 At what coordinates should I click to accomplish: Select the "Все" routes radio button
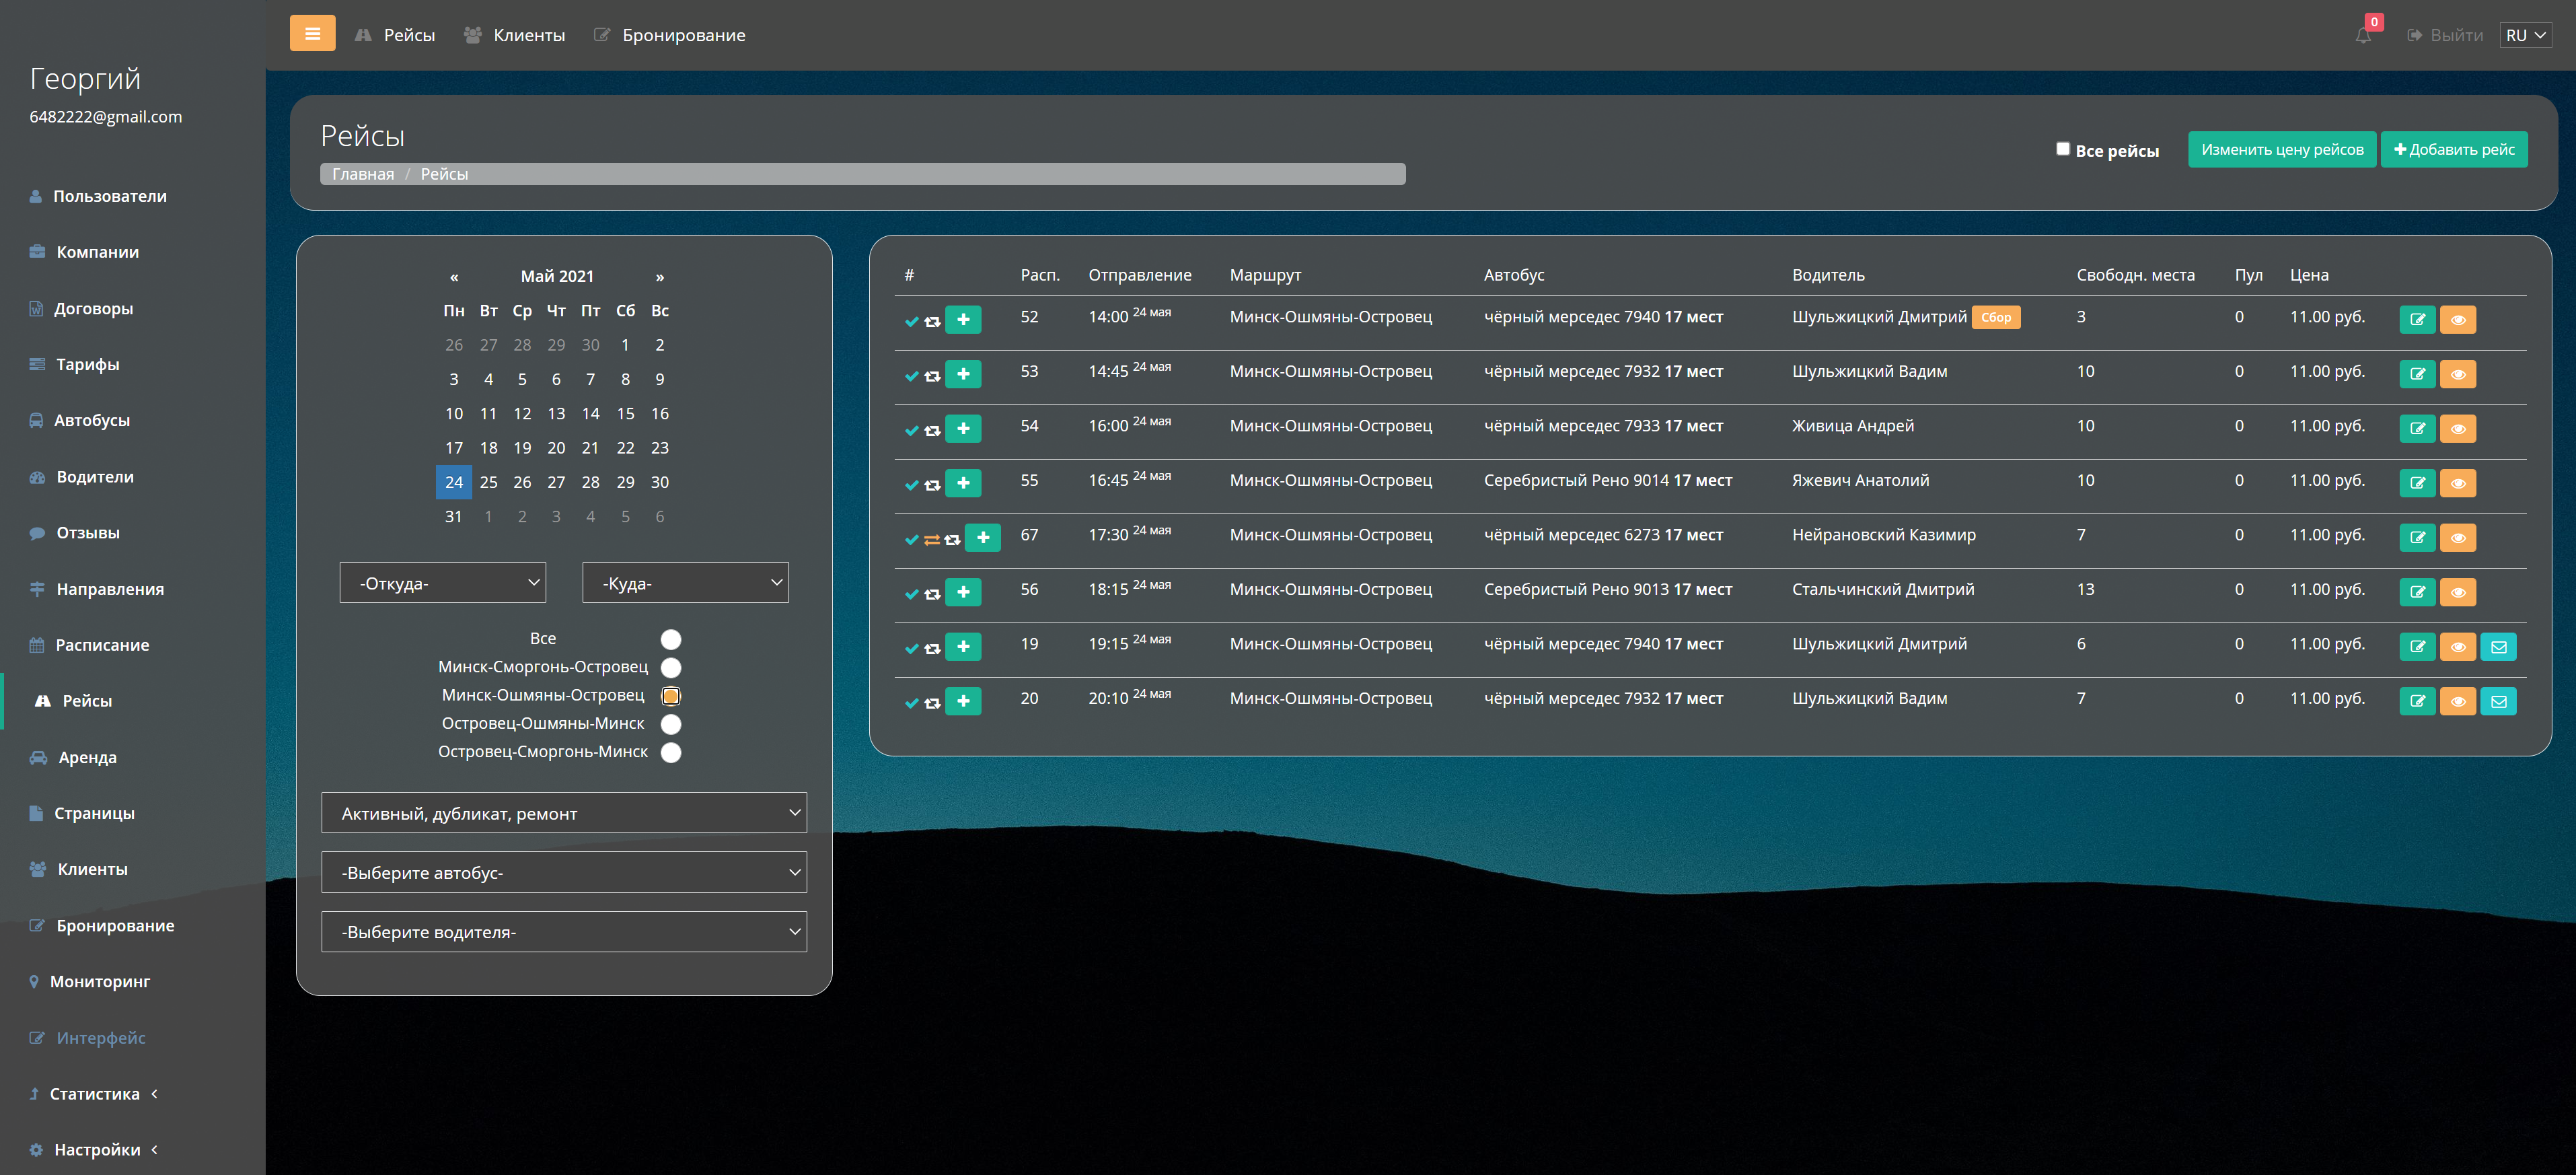tap(671, 639)
